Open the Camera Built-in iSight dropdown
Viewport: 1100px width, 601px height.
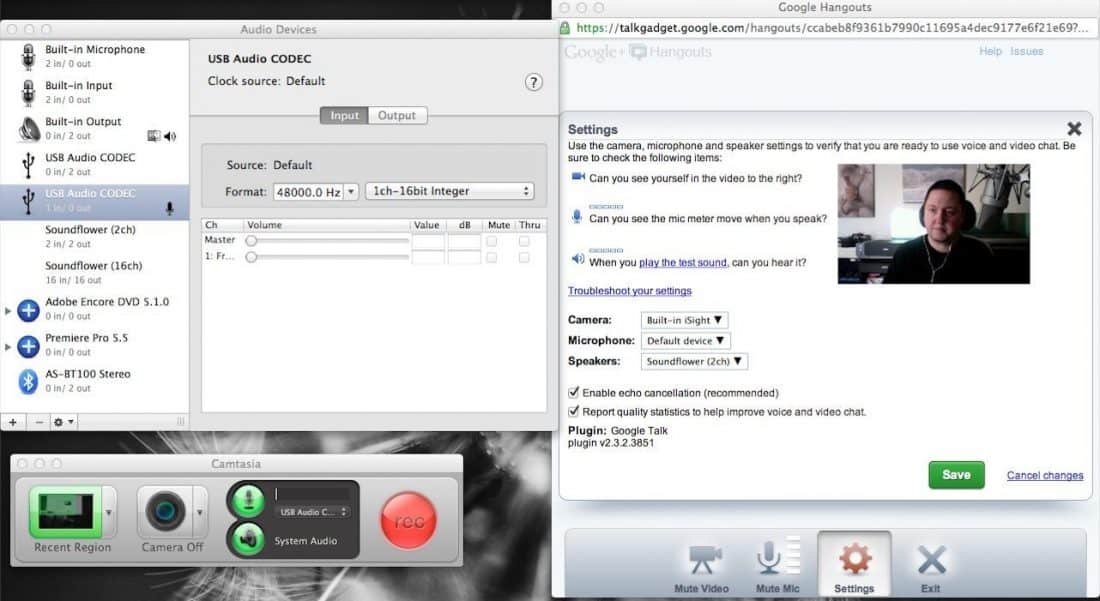pyautogui.click(x=685, y=320)
